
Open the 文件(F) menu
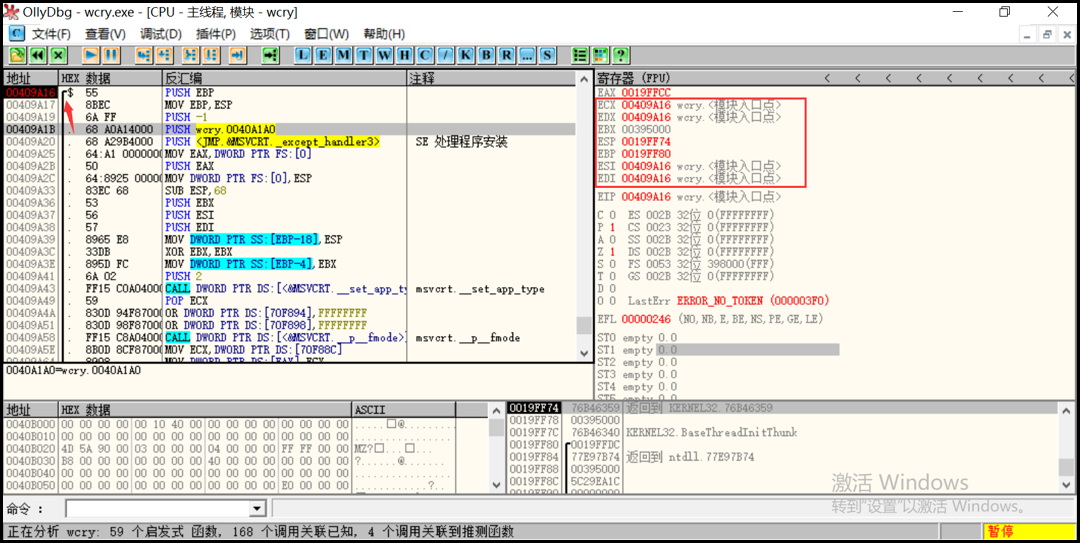52,34
